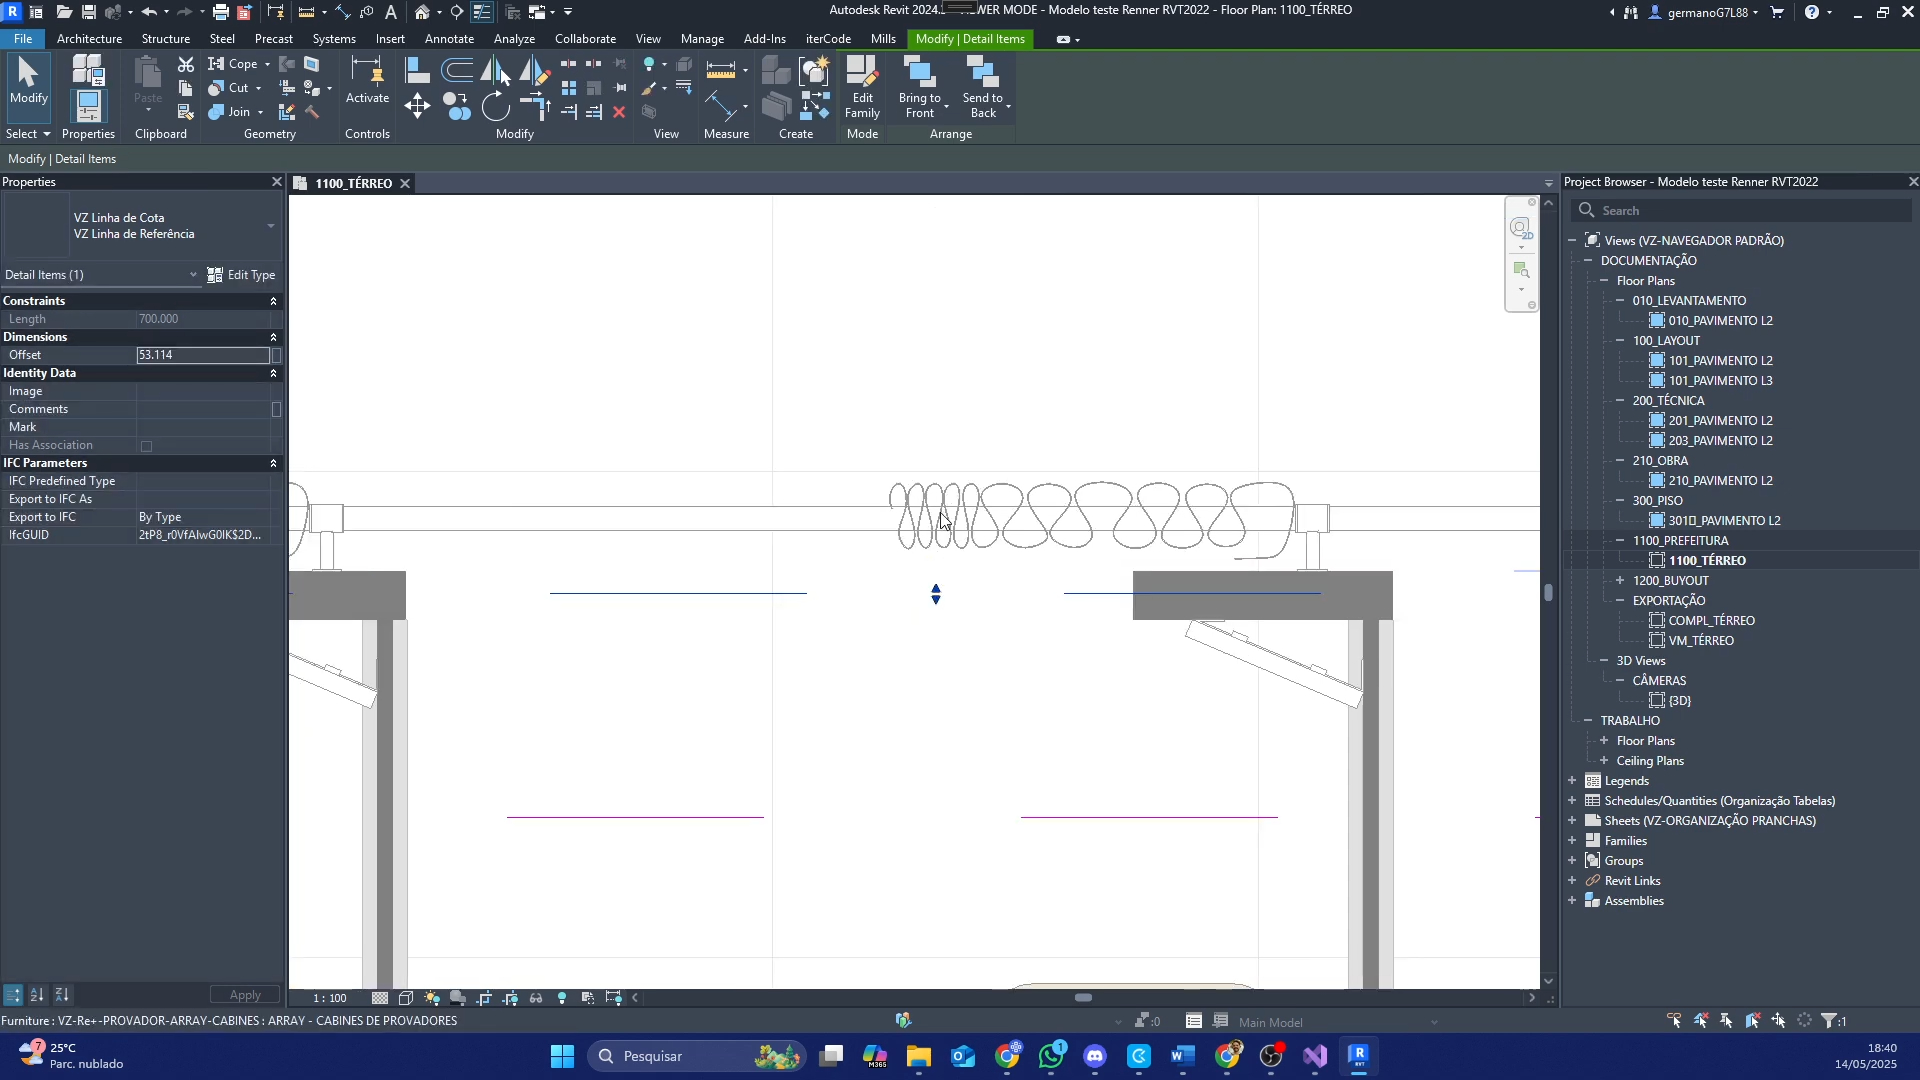Viewport: 1920px width, 1080px height.
Task: Select the Copy tool in Modify panel
Action: pyautogui.click(x=457, y=106)
